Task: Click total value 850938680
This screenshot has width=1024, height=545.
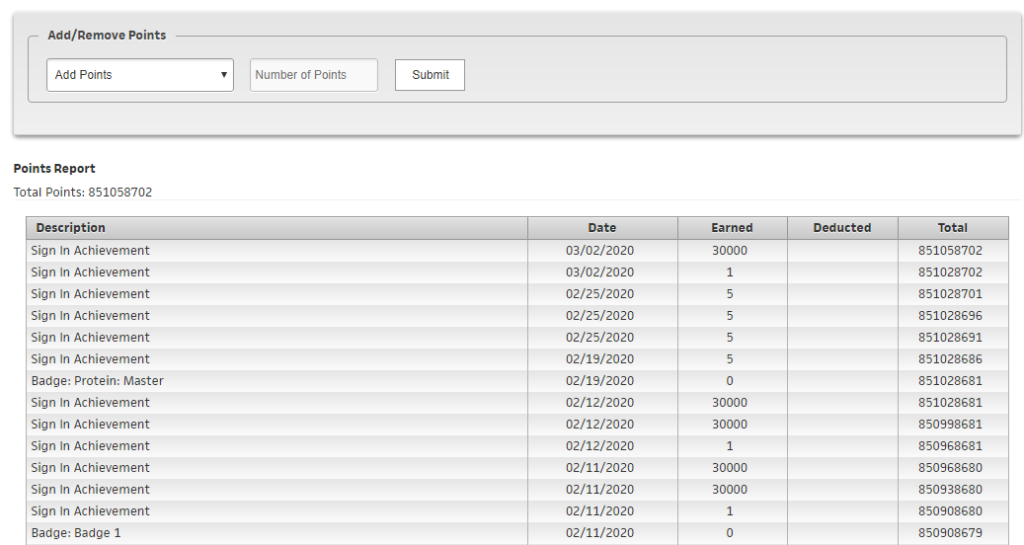Action: [950, 490]
